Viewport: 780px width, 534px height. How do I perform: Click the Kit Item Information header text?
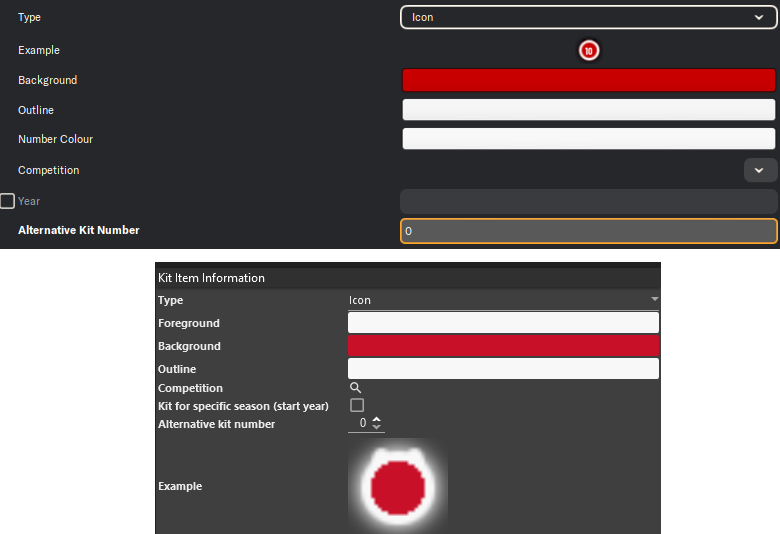(x=211, y=278)
